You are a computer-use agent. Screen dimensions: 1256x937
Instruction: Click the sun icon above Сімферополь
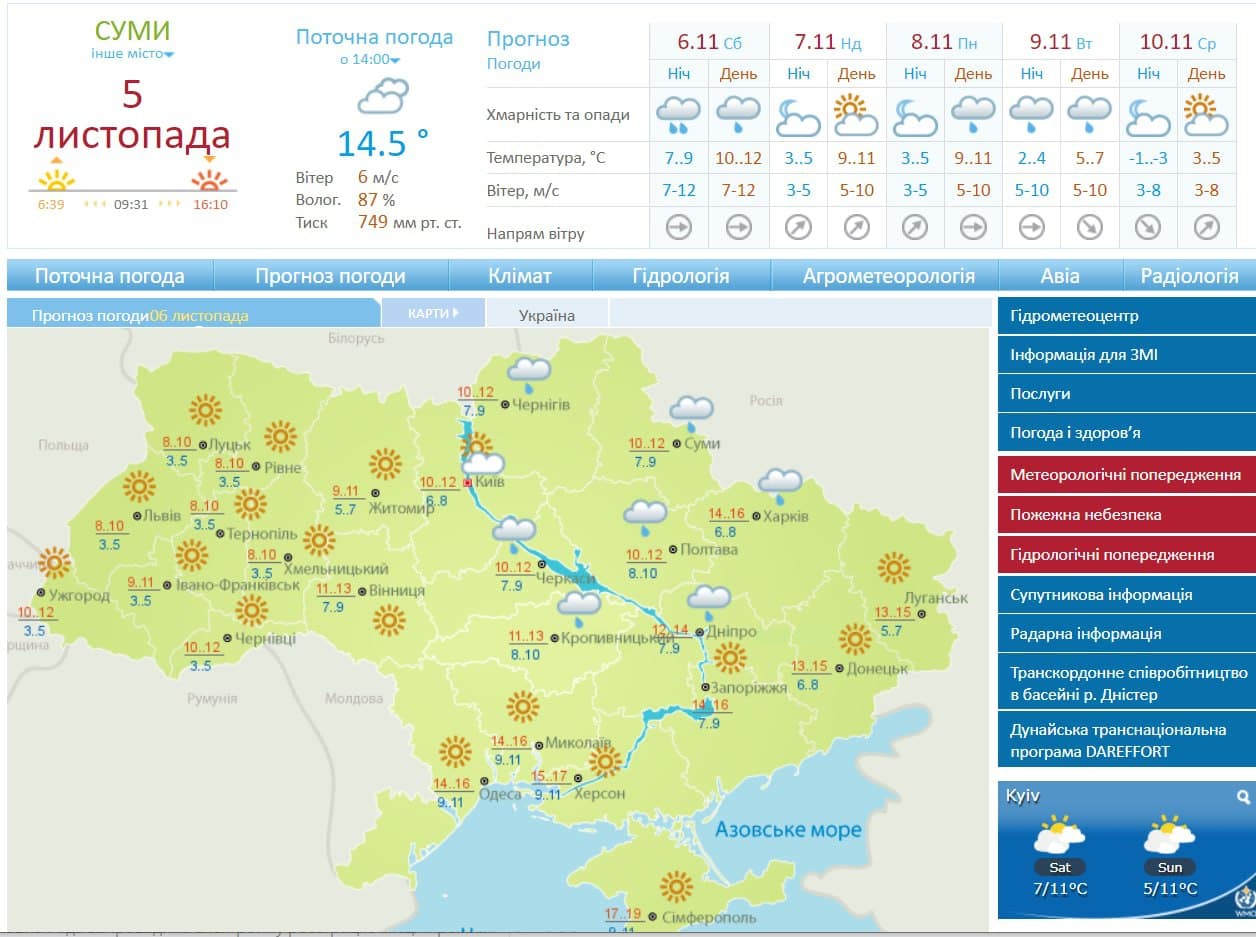click(677, 886)
